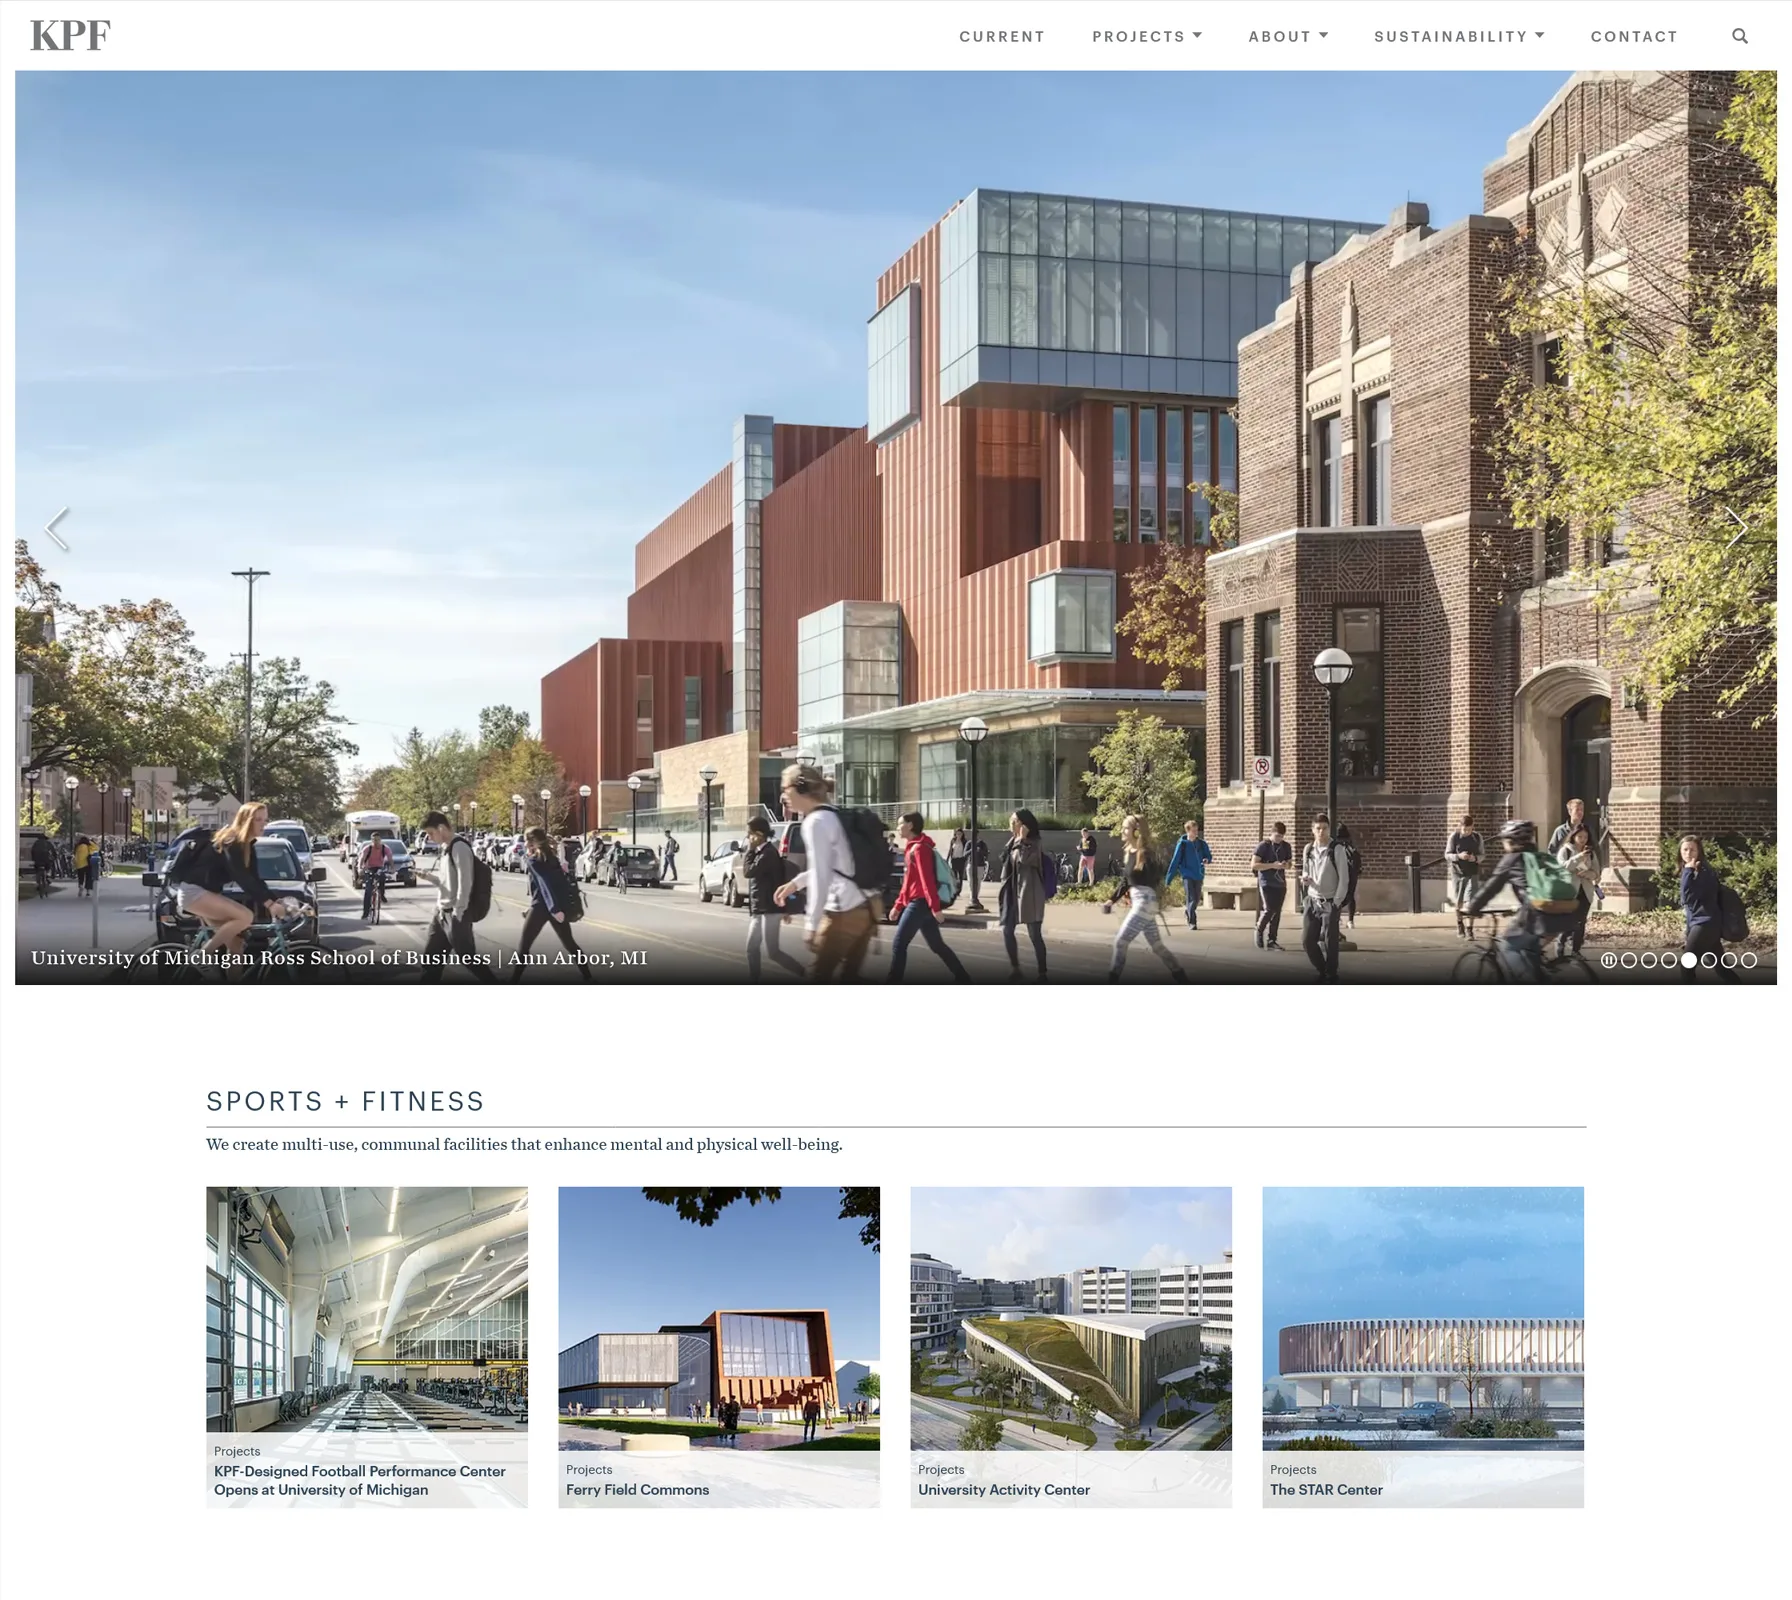Open the University Activity Center project
This screenshot has height=1600, width=1792.
coord(1071,1347)
